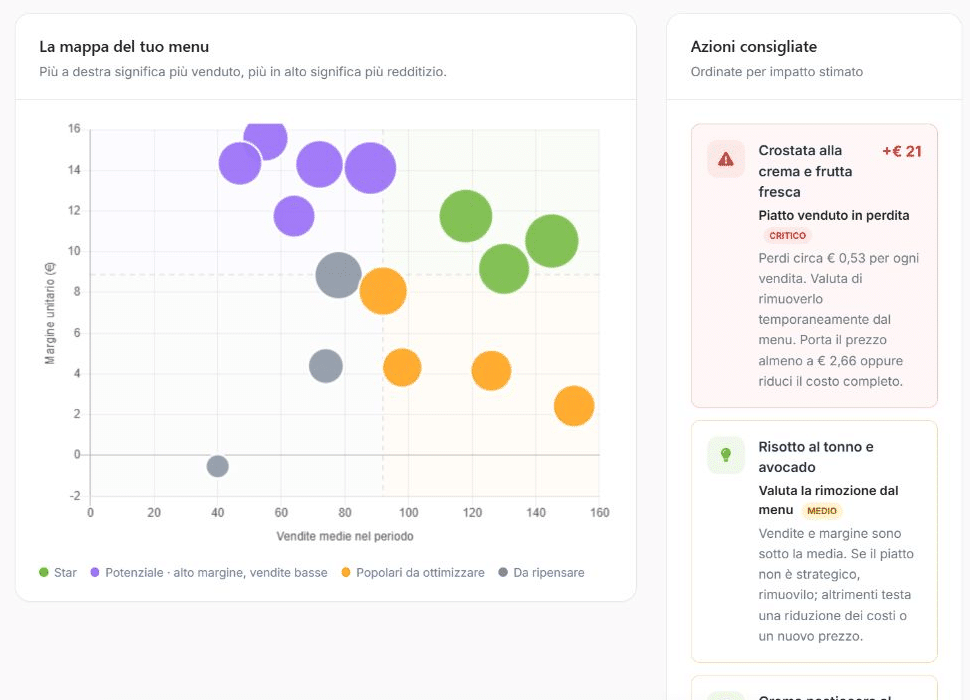Click the 'Vendite medie nel periodo' axis label
970x700 pixels.
pyautogui.click(x=345, y=536)
